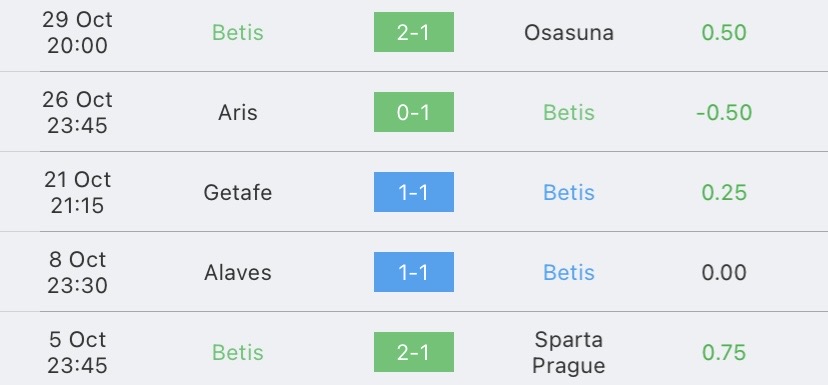Open Sparta Prague team link
The width and height of the screenshot is (828, 385).
coord(569,352)
